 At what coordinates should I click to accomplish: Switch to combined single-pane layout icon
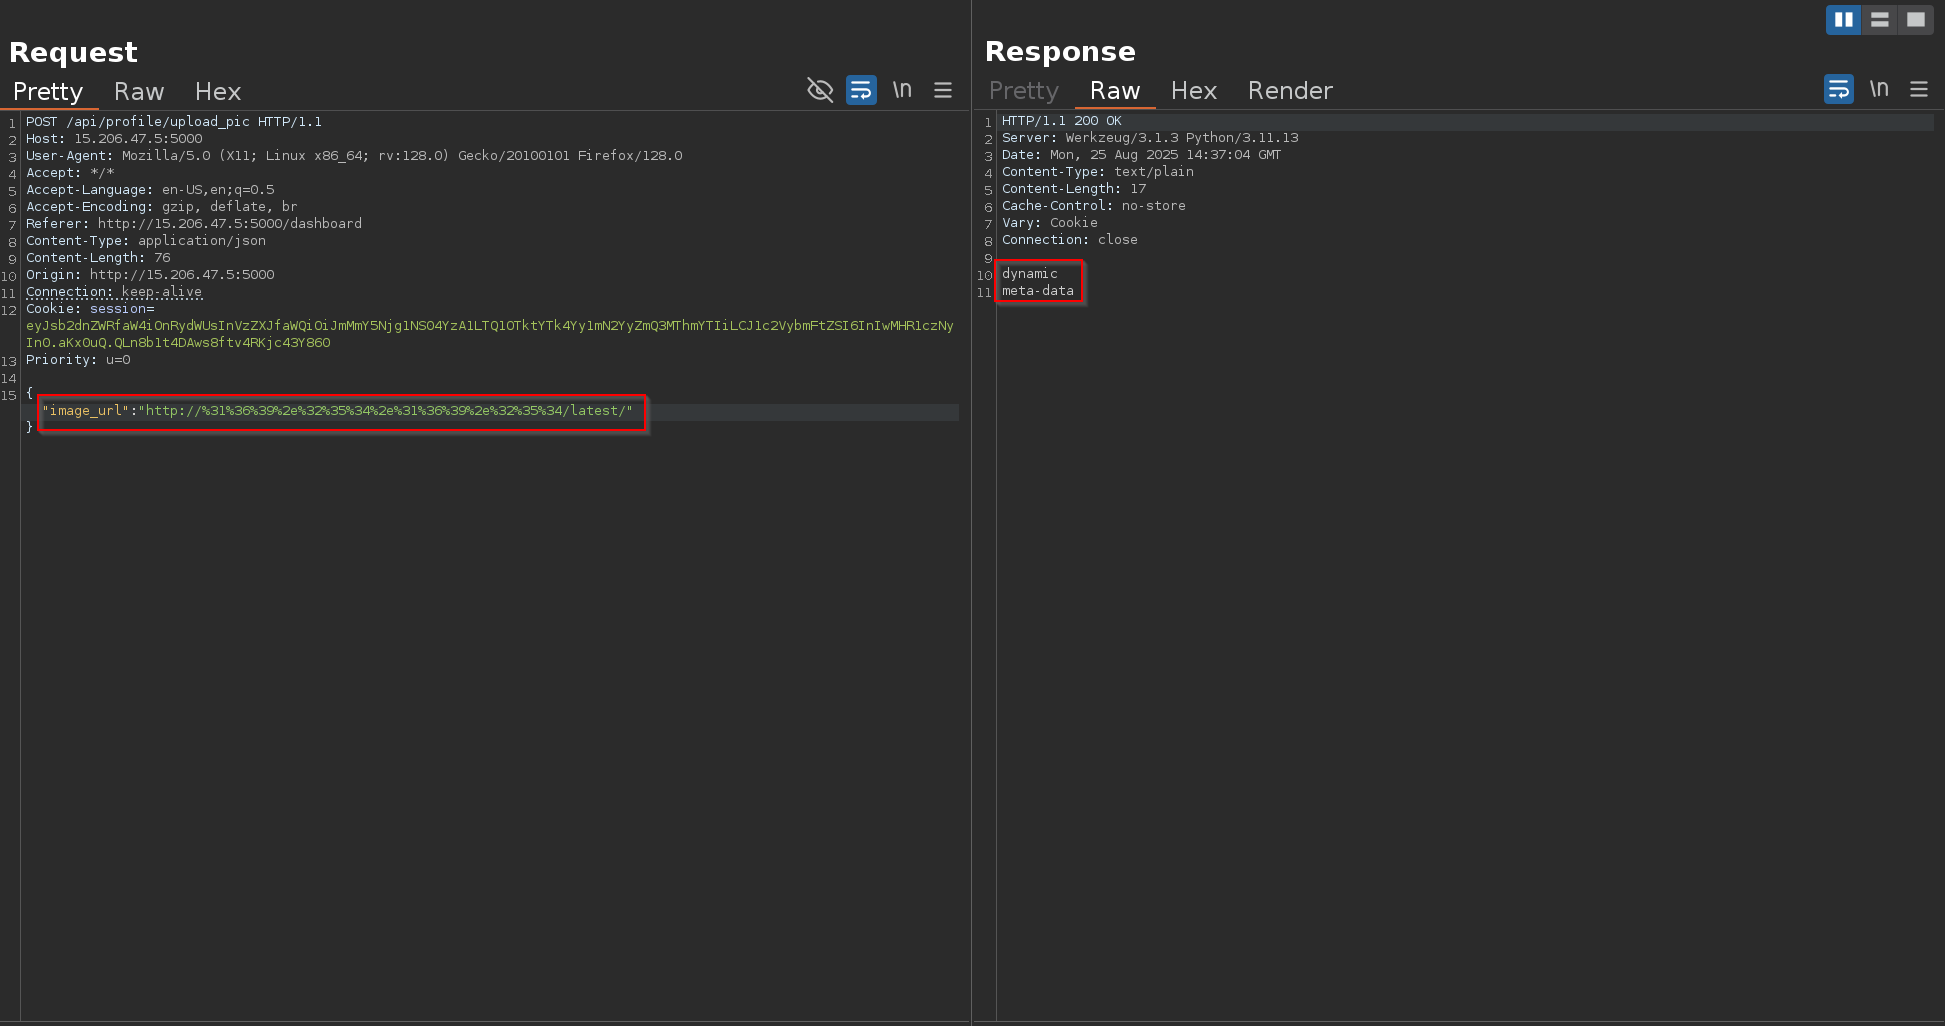(x=1915, y=19)
